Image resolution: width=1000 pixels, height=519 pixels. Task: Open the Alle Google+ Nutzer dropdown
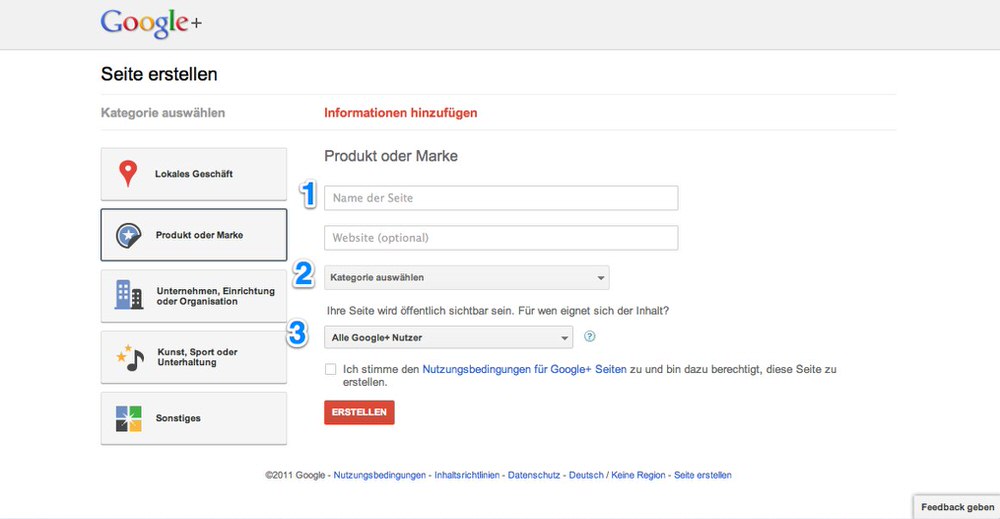448,337
